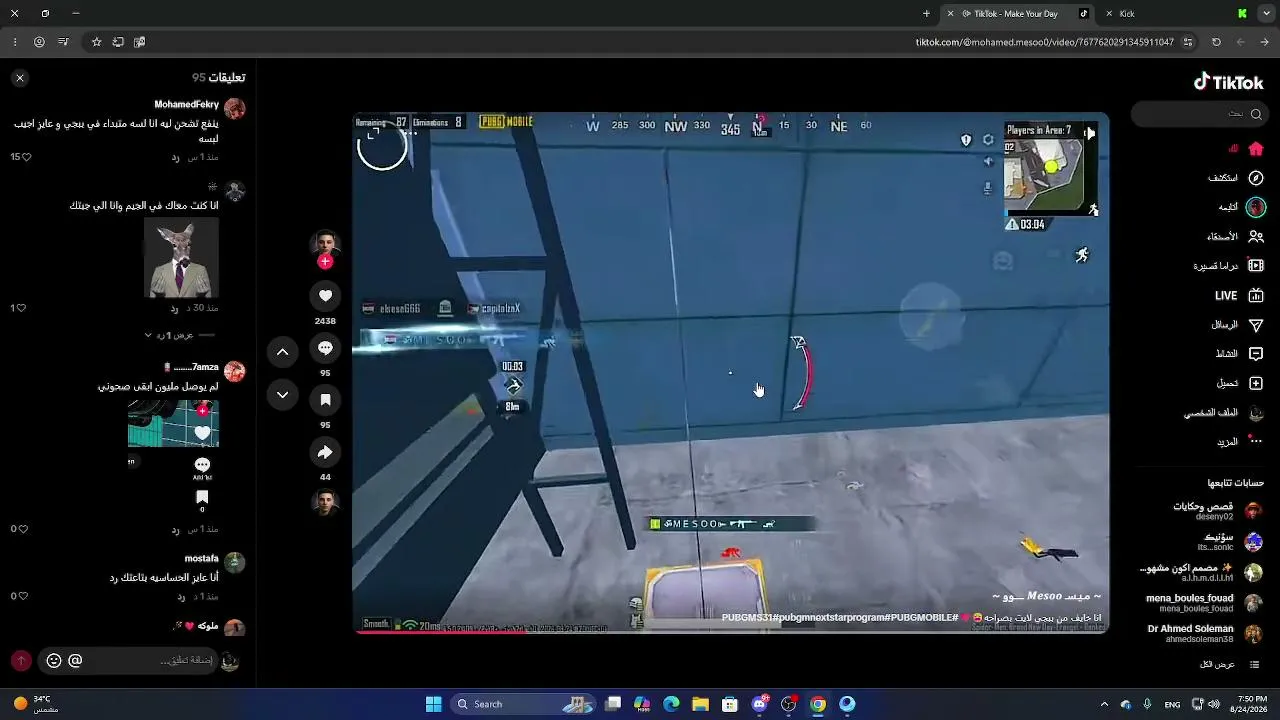Expand the full following accounts list
The height and width of the screenshot is (720, 1280).
[1229, 665]
